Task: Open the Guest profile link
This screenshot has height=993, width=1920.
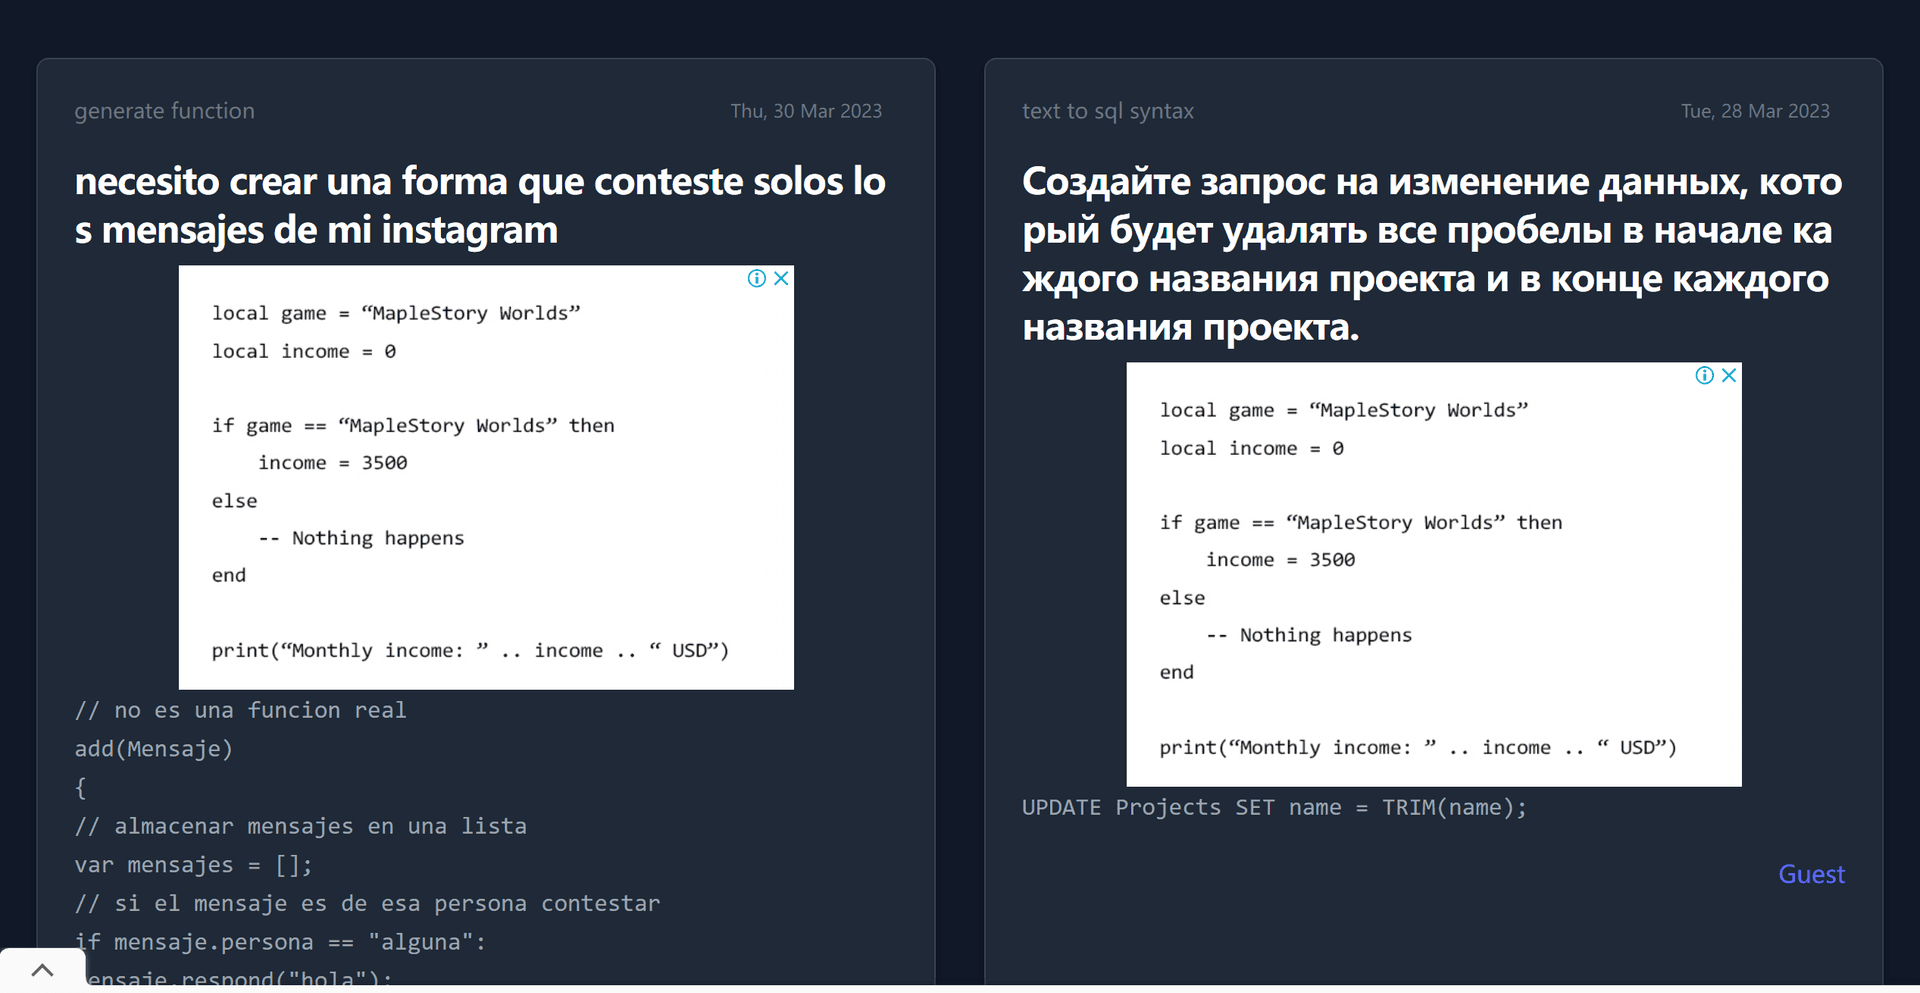Action: pos(1811,874)
